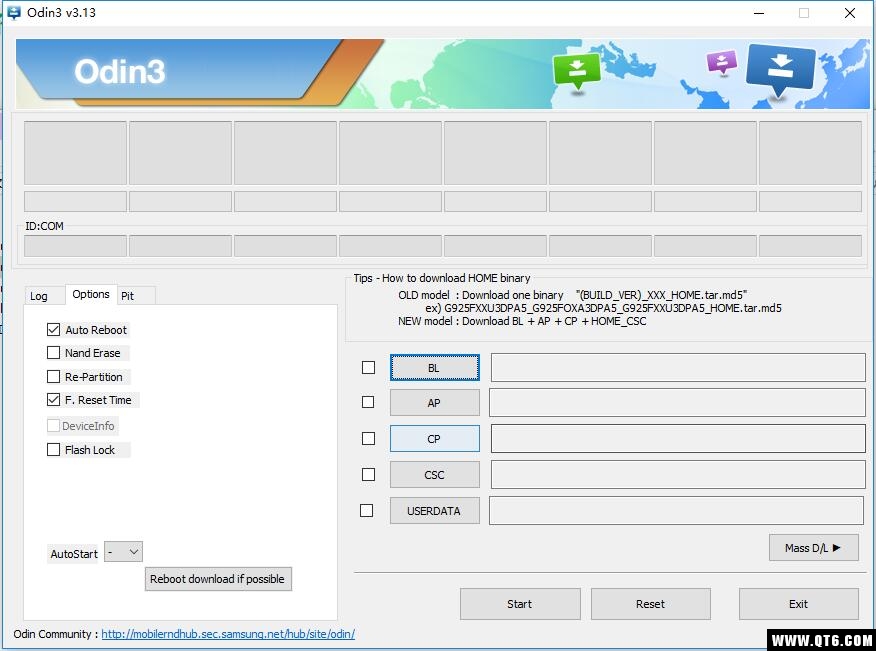Close the Odin3 window
This screenshot has width=876, height=651.
(x=850, y=13)
